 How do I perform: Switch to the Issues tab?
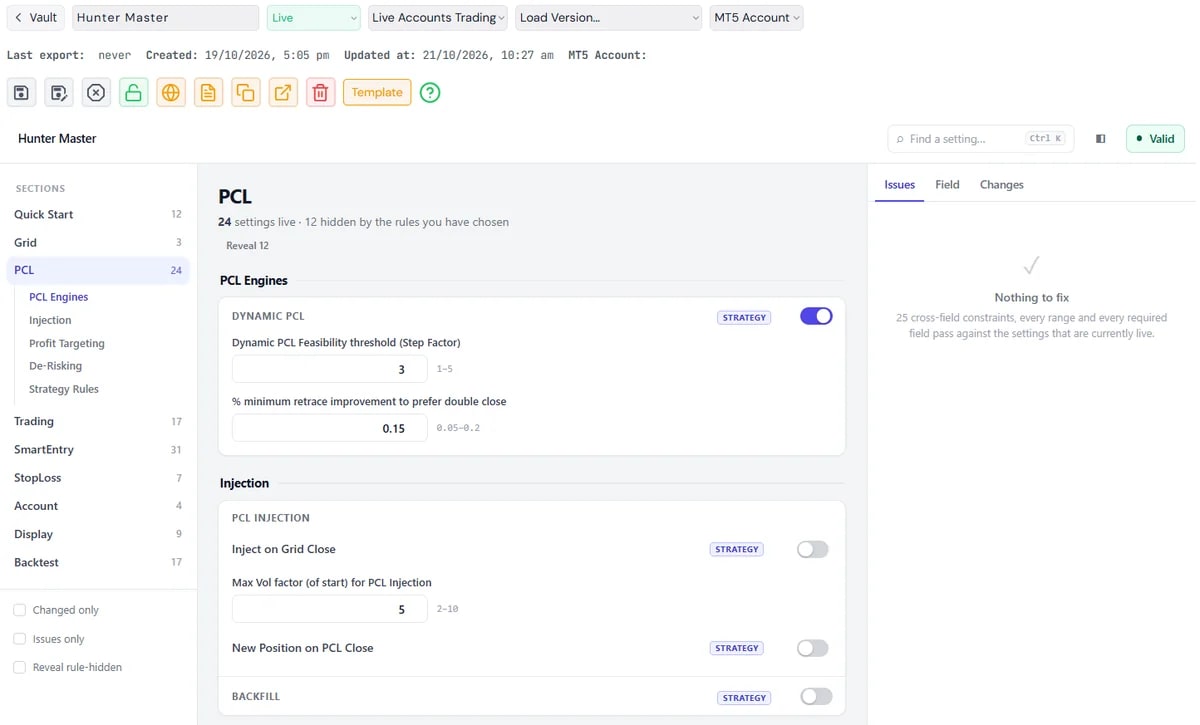coord(899,185)
